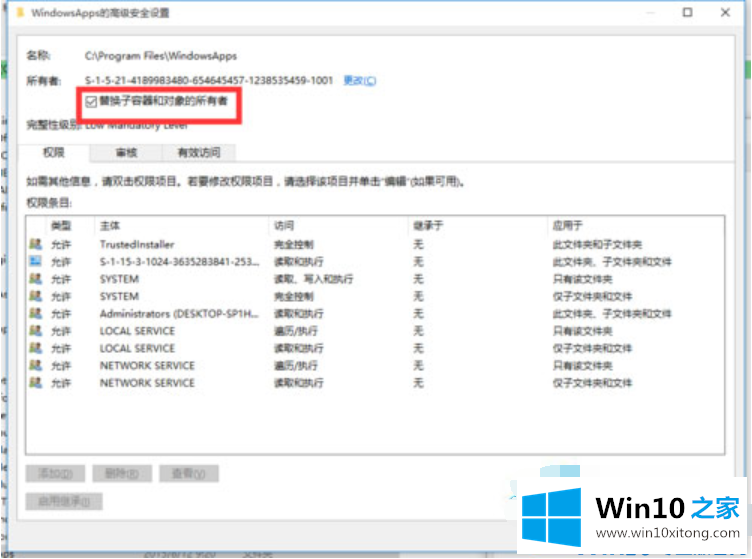Click the path C:\Program Files\WindowsApps
The width and height of the screenshot is (752, 559).
[x=161, y=56]
